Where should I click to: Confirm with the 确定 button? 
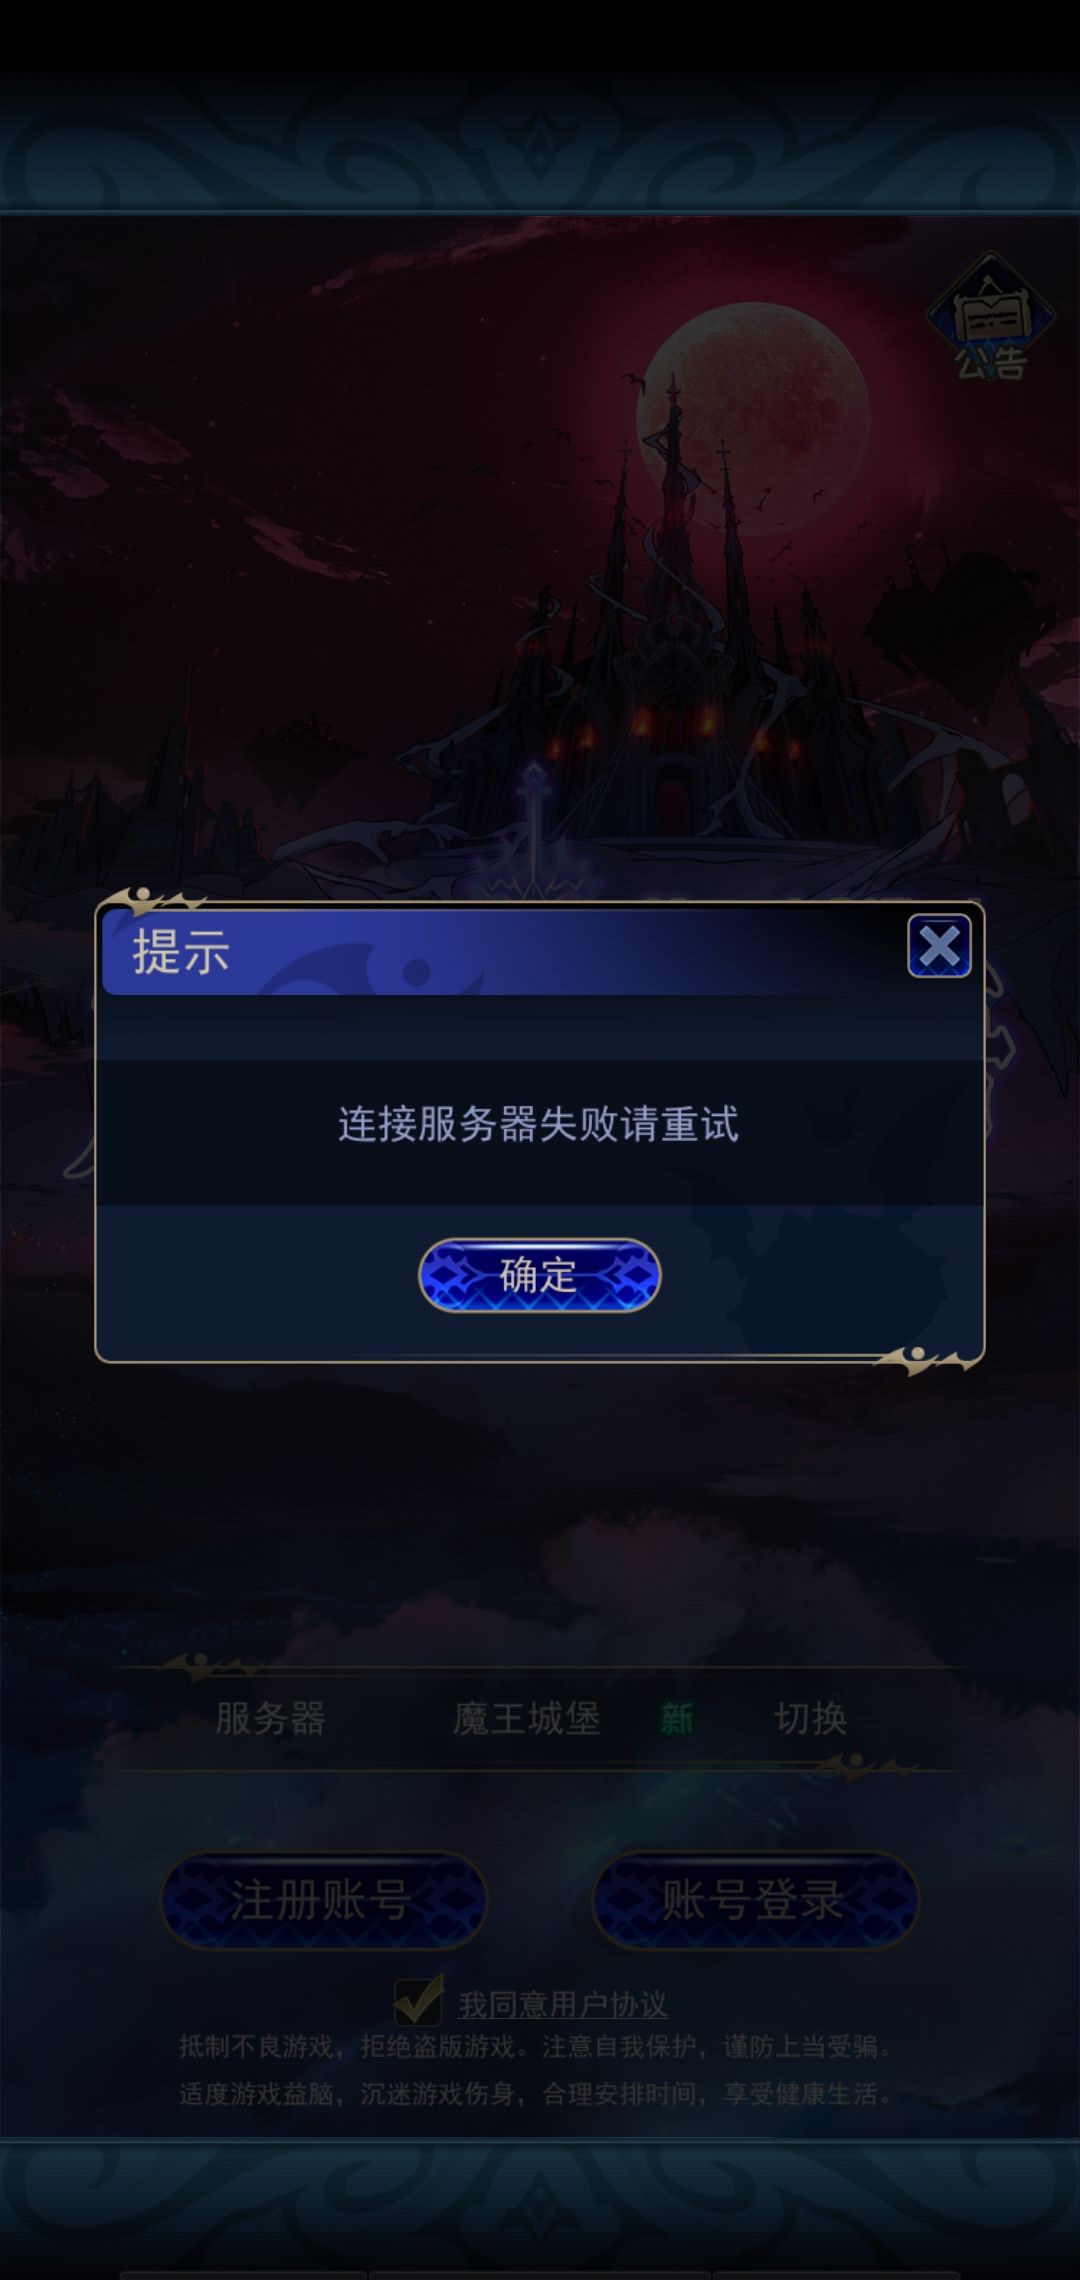[539, 1275]
